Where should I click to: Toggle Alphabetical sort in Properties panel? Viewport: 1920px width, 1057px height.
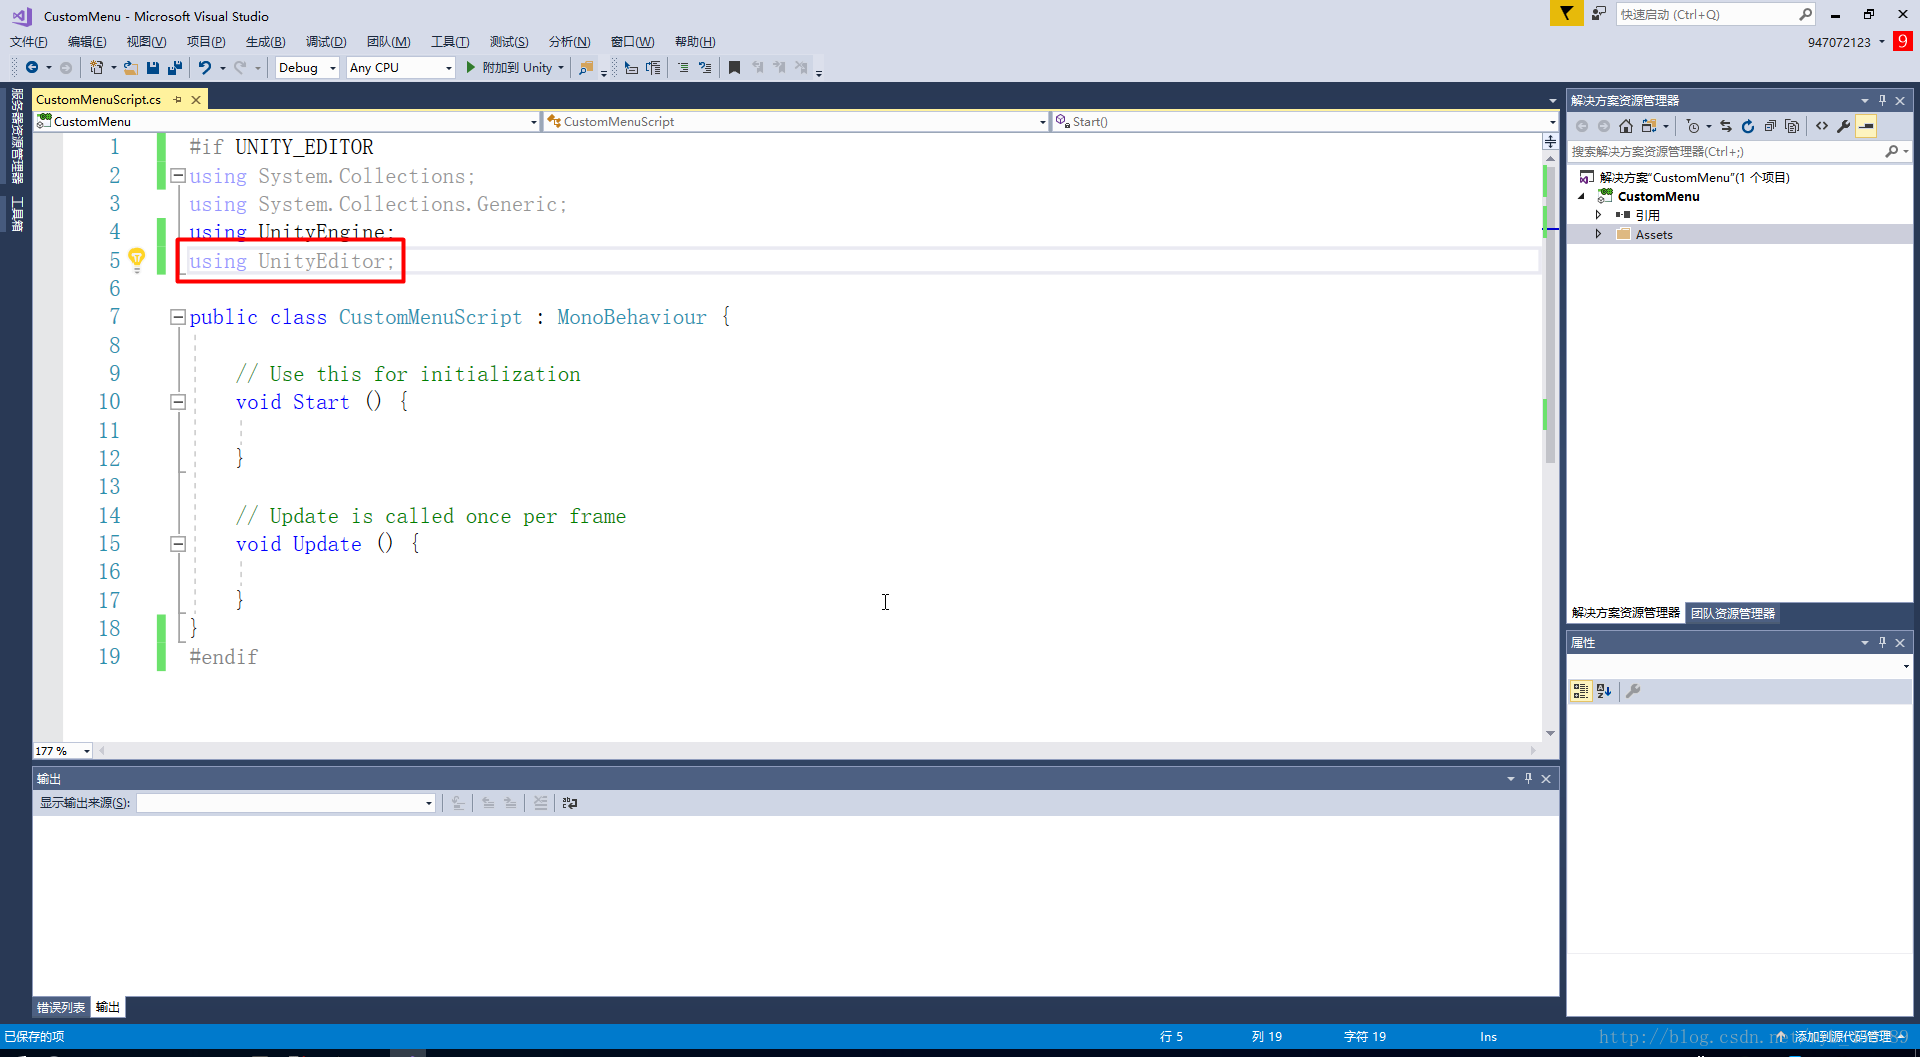[x=1604, y=691]
